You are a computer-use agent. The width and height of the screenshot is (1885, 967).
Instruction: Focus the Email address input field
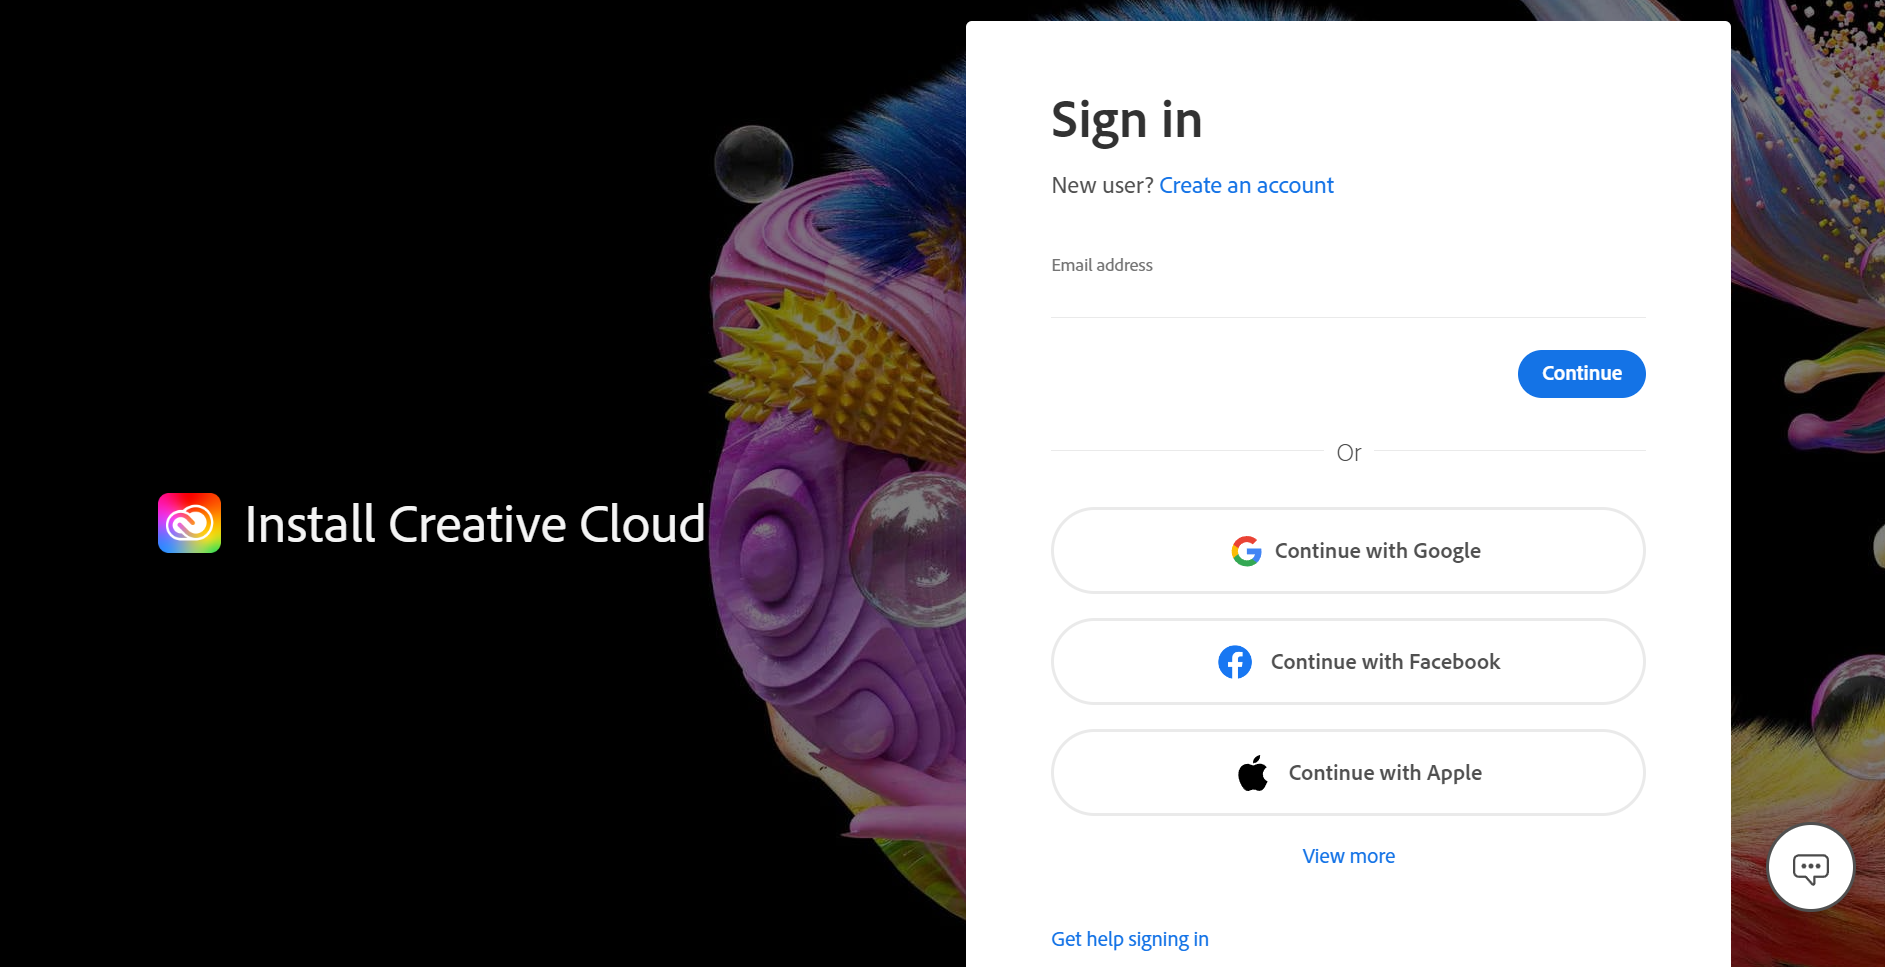(1348, 298)
